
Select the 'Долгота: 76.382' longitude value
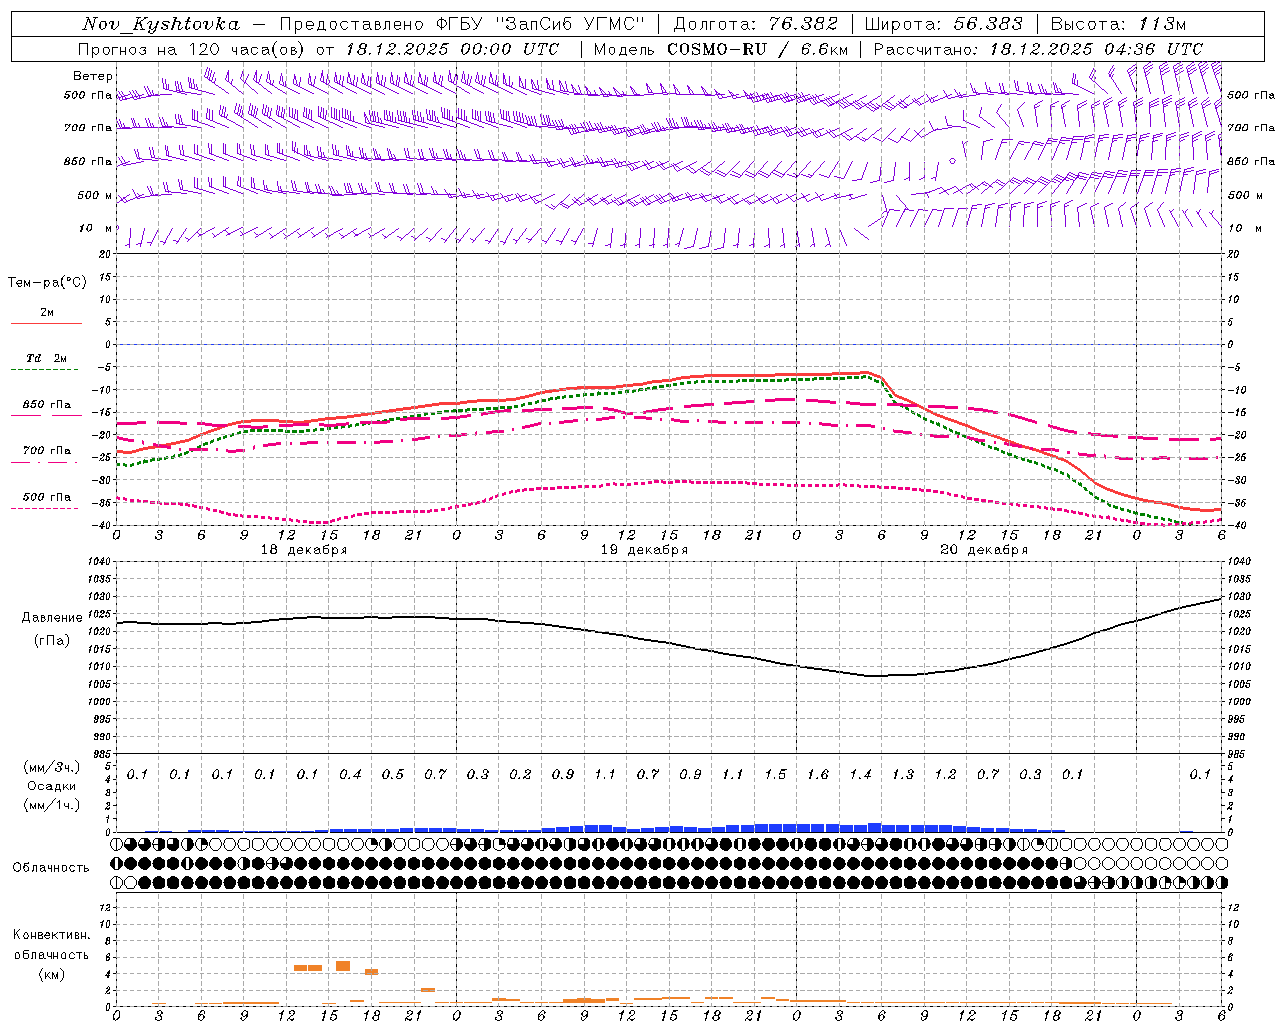tap(755, 24)
